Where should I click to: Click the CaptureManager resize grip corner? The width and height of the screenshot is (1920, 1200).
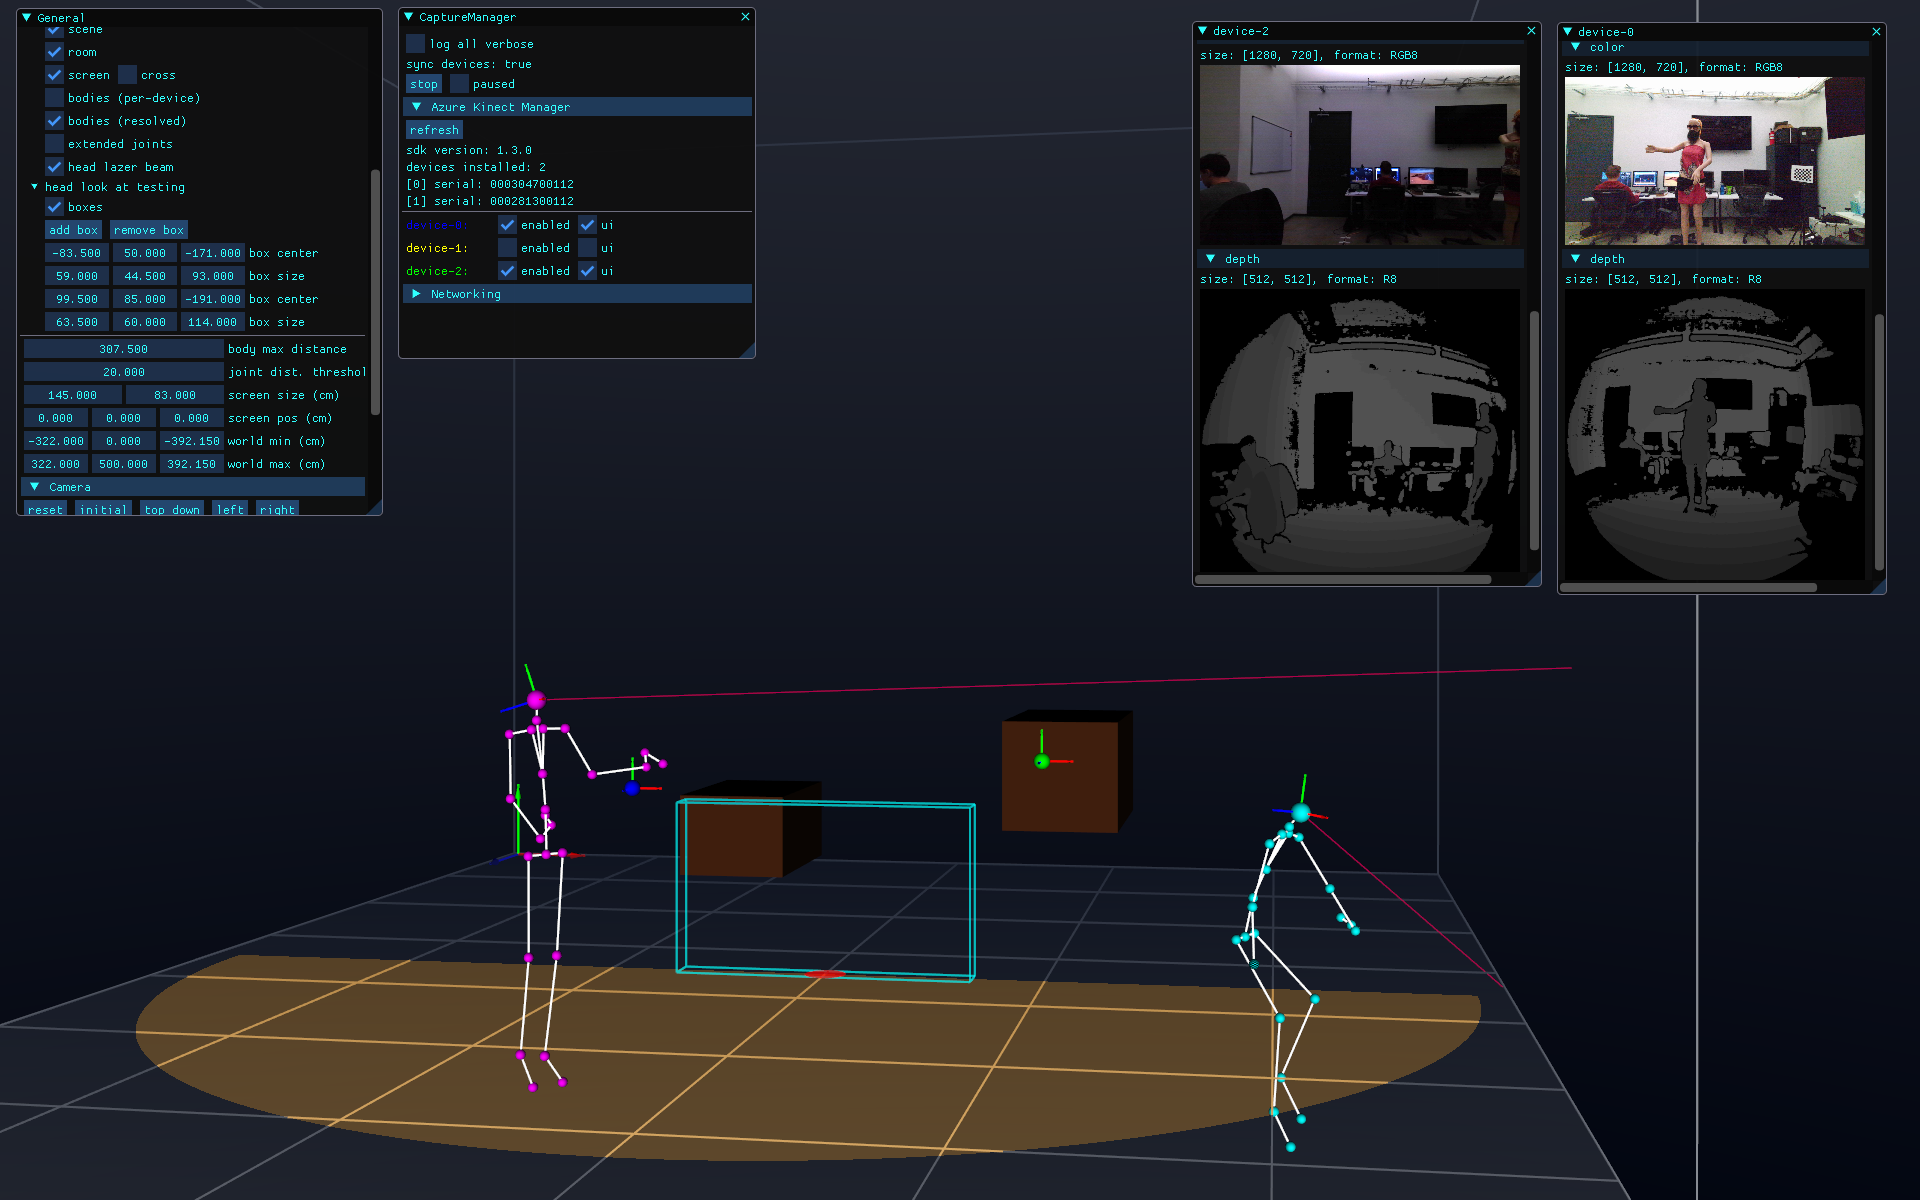[x=747, y=350]
